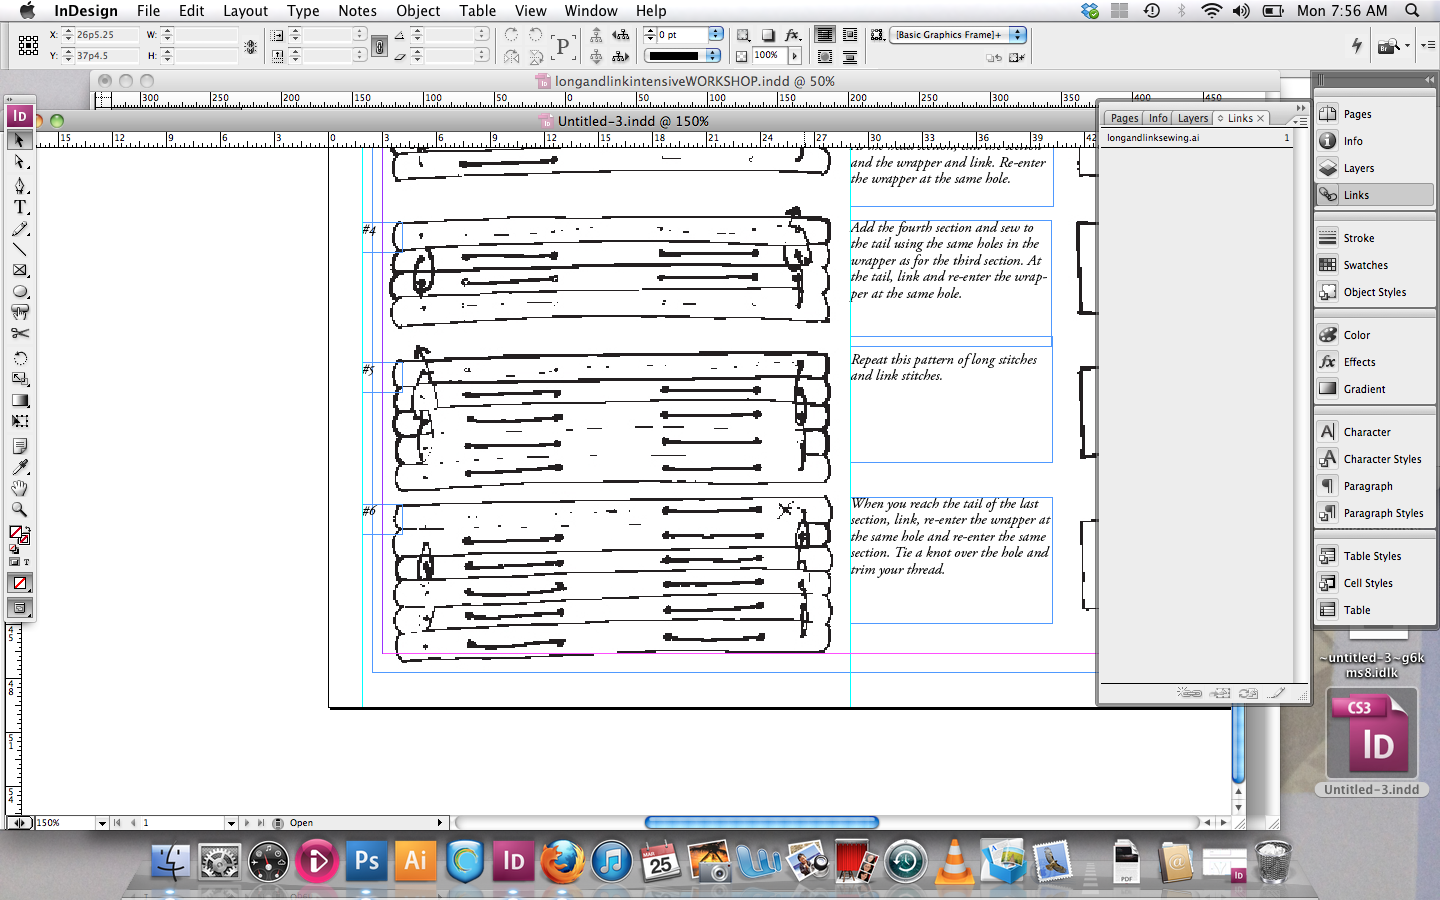Select the Direct Selection tool
Viewport: 1440px width, 900px height.
coord(19,162)
